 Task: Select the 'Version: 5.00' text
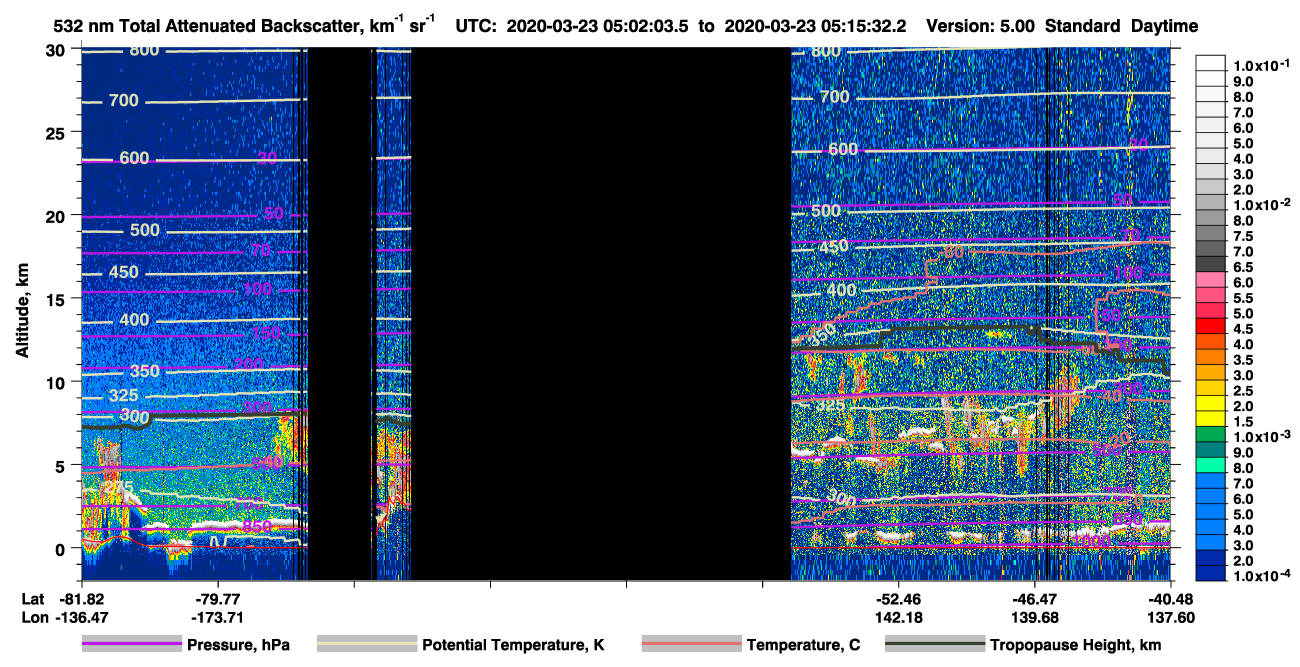(981, 26)
